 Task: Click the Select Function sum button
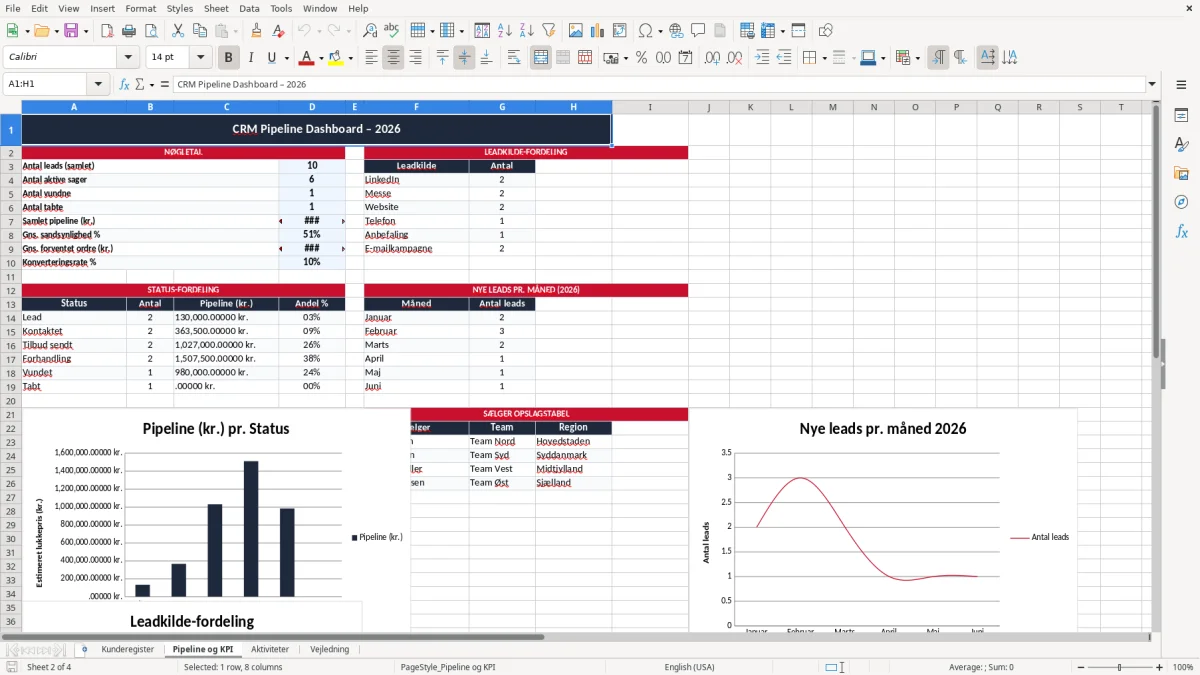[142, 84]
